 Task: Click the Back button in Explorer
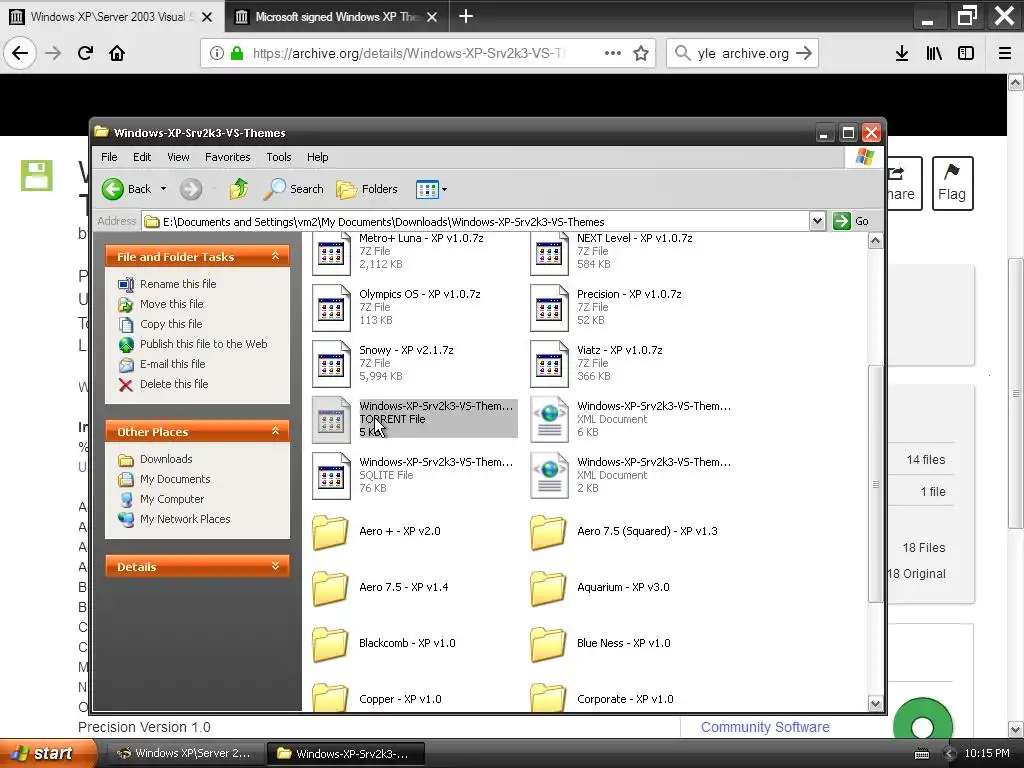[x=126, y=189]
